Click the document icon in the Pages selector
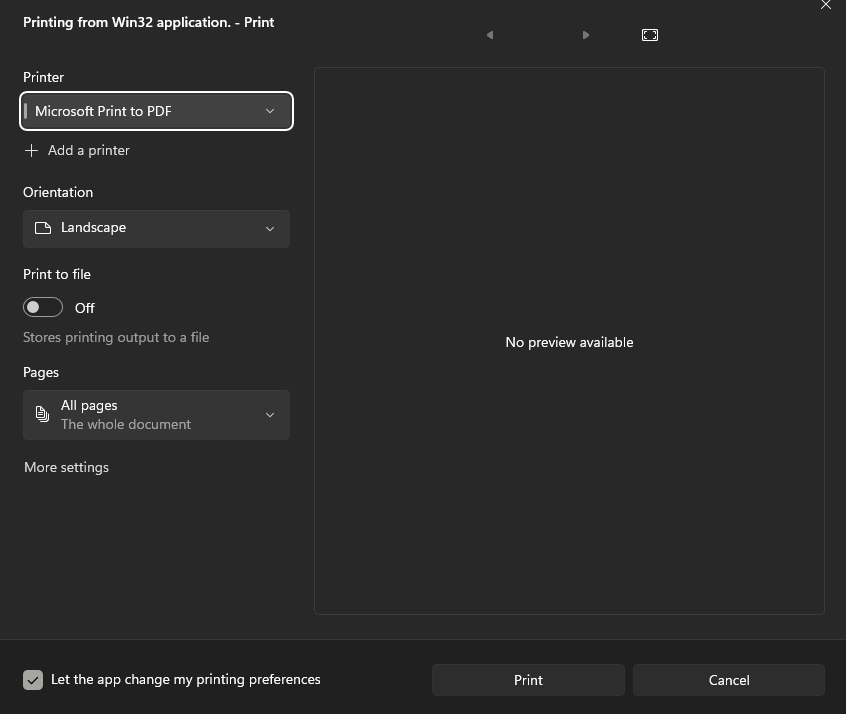The width and height of the screenshot is (846, 714). point(40,414)
